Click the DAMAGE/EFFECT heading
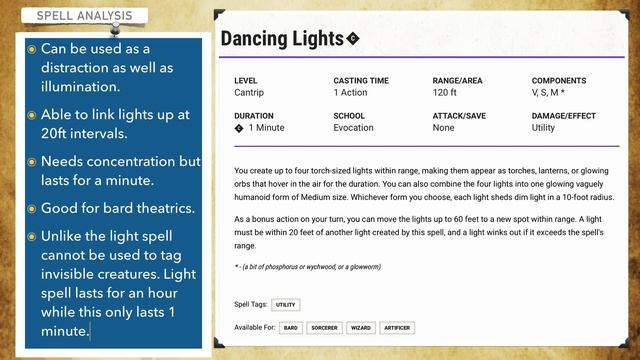Image resolution: width=640 pixels, height=360 pixels. [564, 116]
